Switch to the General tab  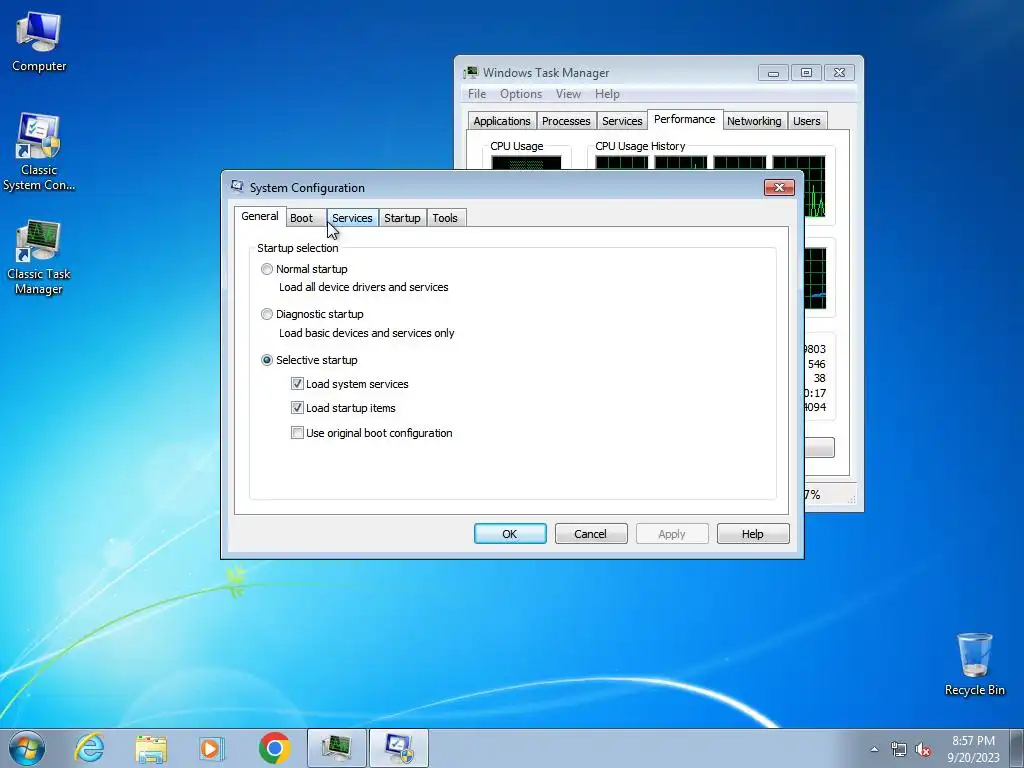[x=260, y=216]
